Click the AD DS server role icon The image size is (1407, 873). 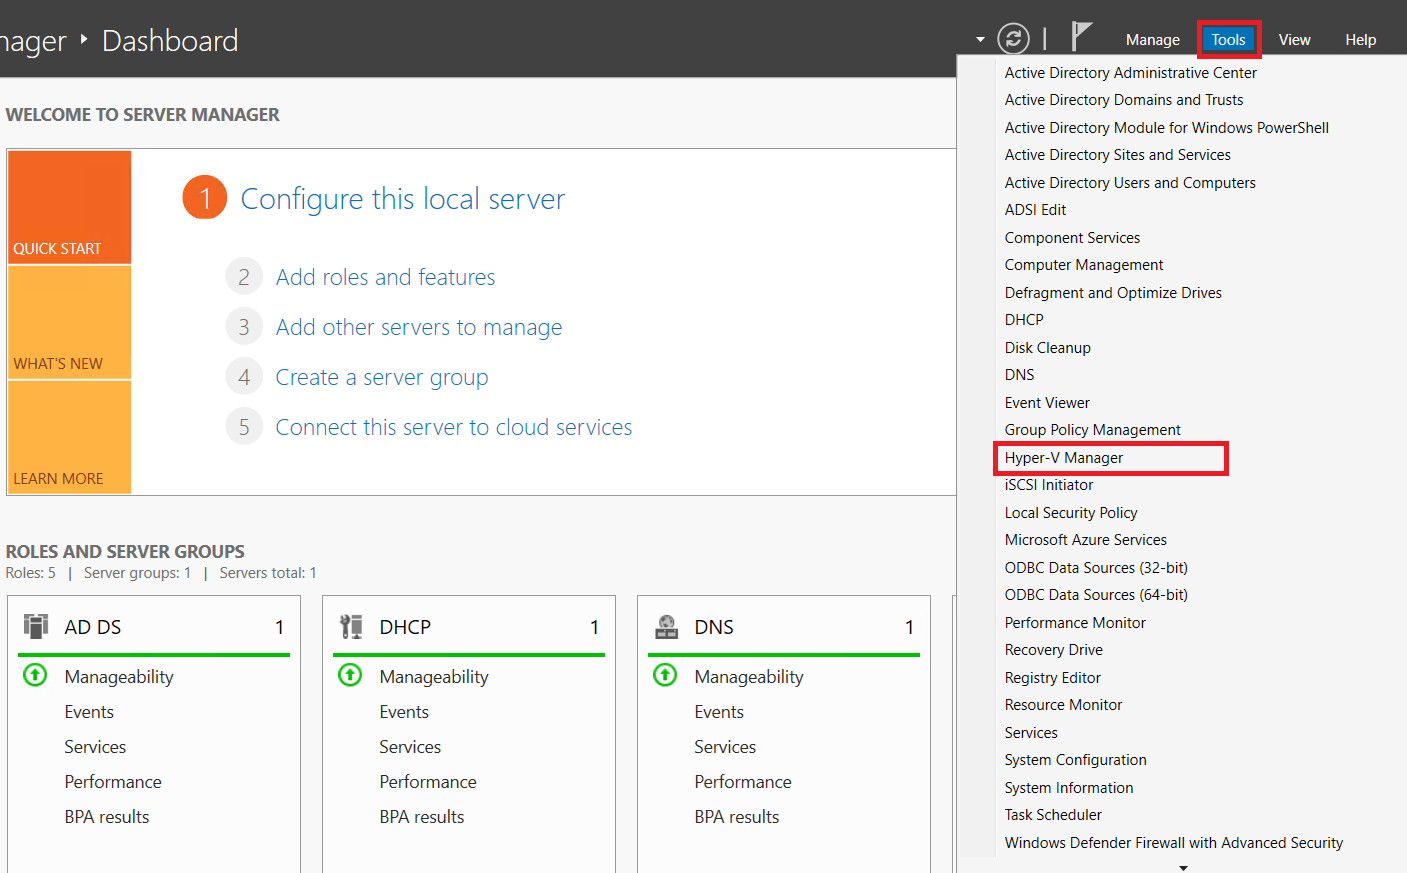pyautogui.click(x=35, y=625)
